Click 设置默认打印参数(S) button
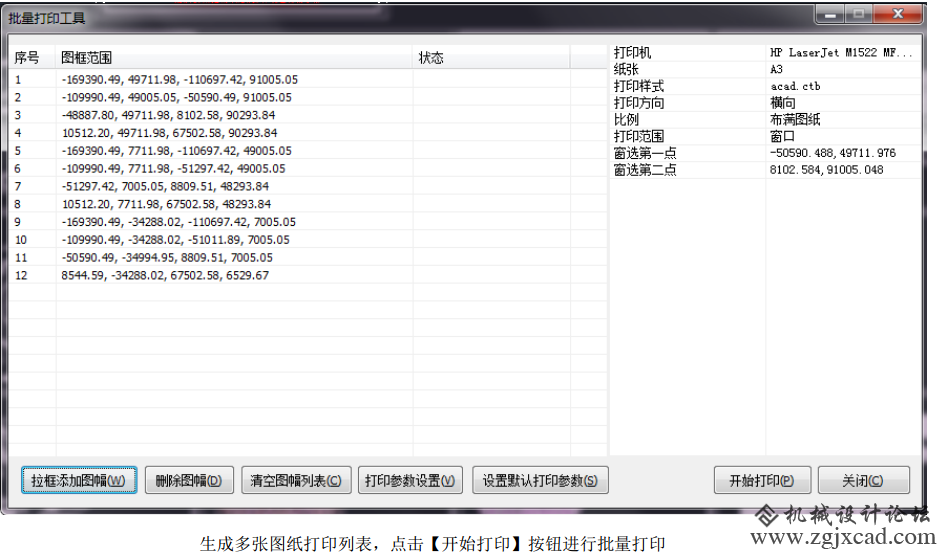943x558 pixels. coord(540,480)
